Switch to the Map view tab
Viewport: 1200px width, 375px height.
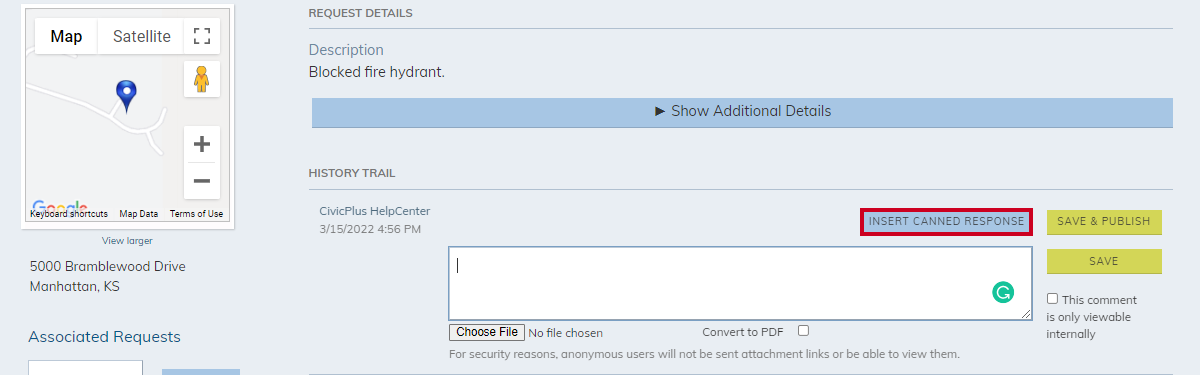pos(66,36)
